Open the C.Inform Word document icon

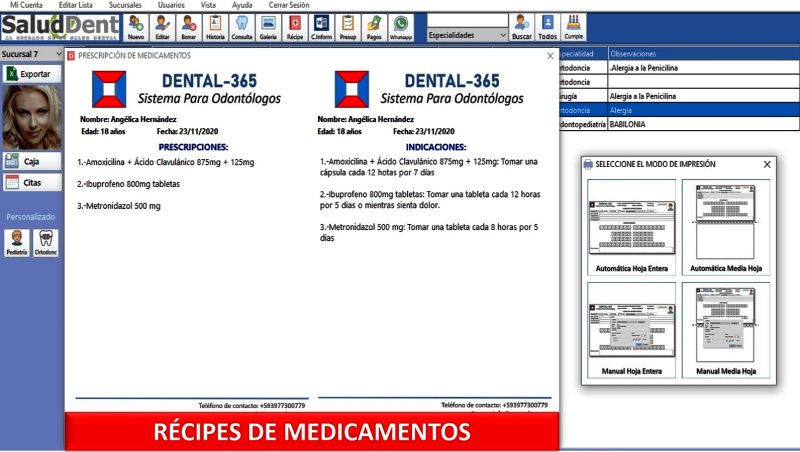pyautogui.click(x=321, y=28)
